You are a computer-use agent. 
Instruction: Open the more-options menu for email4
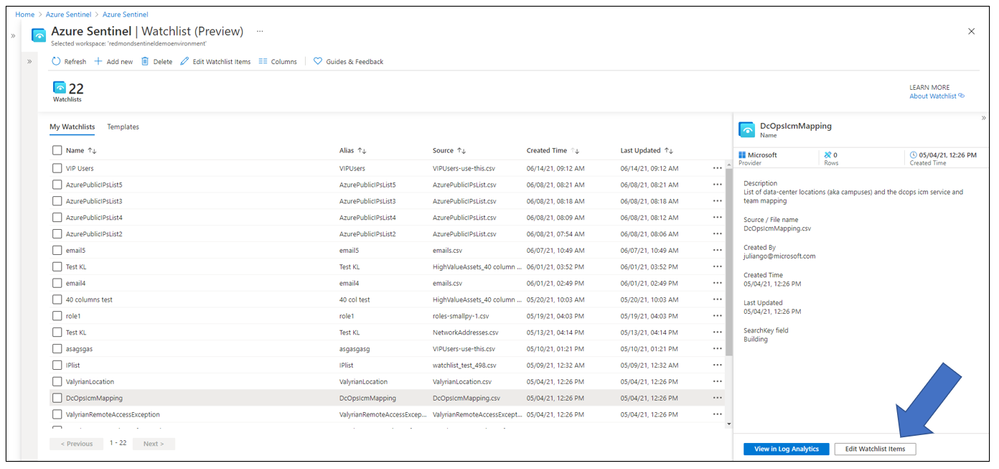pyautogui.click(x=718, y=284)
